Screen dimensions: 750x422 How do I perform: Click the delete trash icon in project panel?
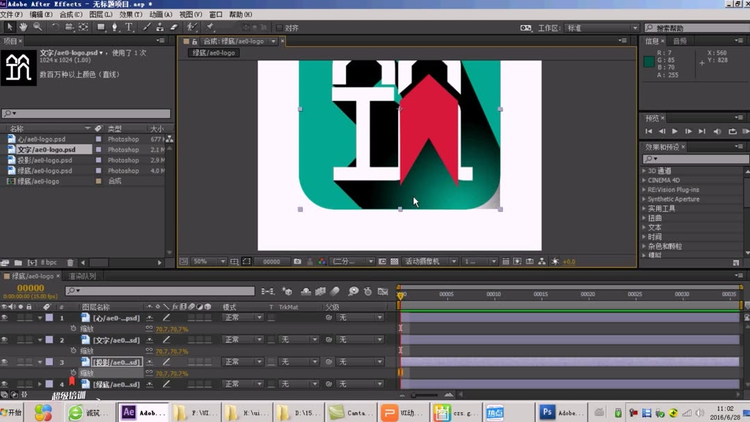[x=70, y=263]
